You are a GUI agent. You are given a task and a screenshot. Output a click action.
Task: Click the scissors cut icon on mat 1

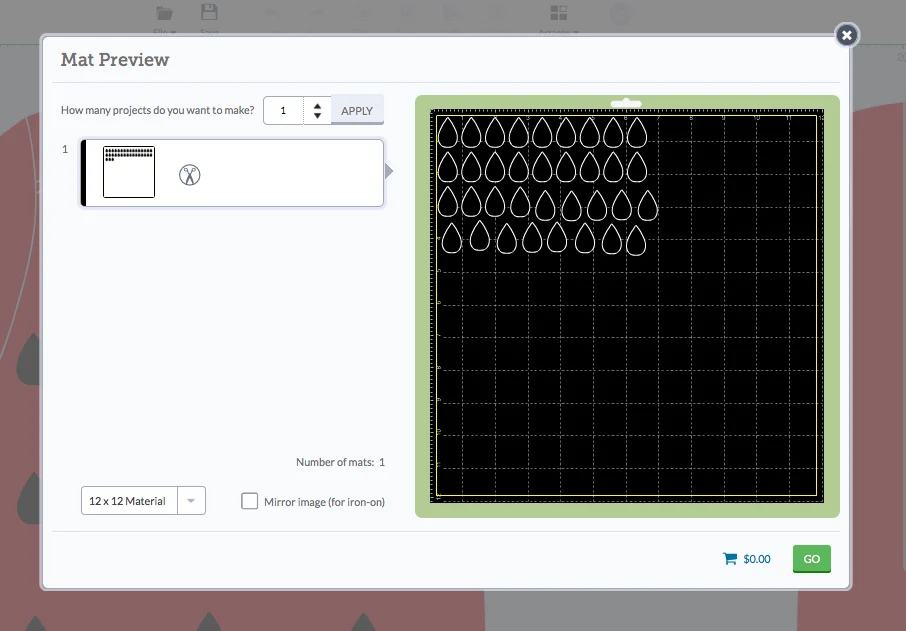[x=190, y=175]
